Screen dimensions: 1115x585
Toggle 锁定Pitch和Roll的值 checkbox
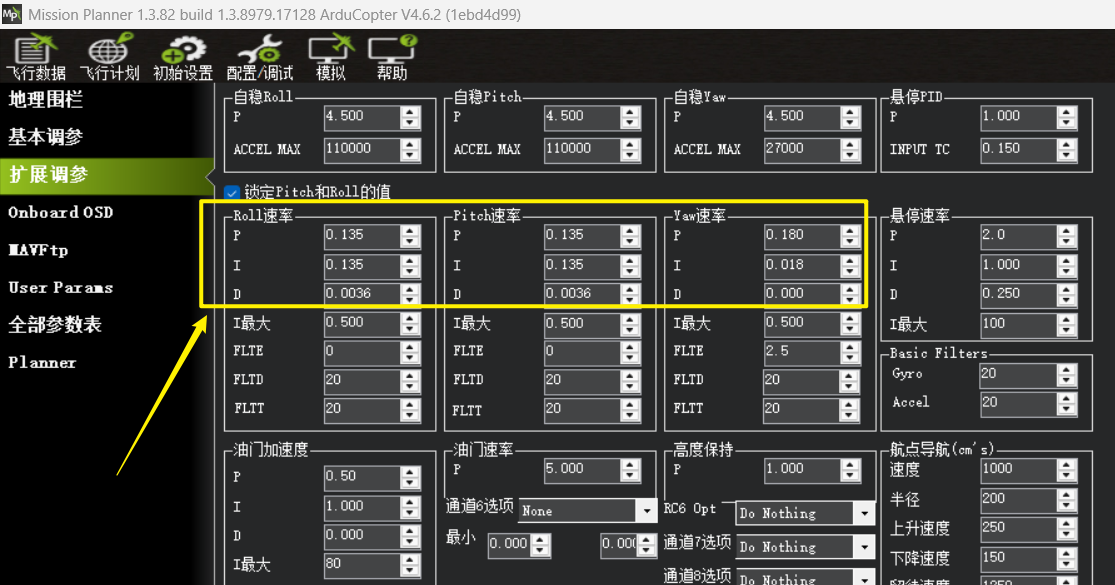232,192
